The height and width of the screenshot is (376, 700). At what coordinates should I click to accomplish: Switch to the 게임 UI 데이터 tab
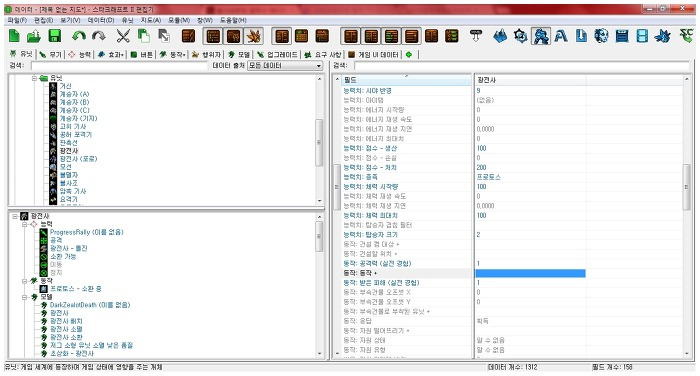374,54
